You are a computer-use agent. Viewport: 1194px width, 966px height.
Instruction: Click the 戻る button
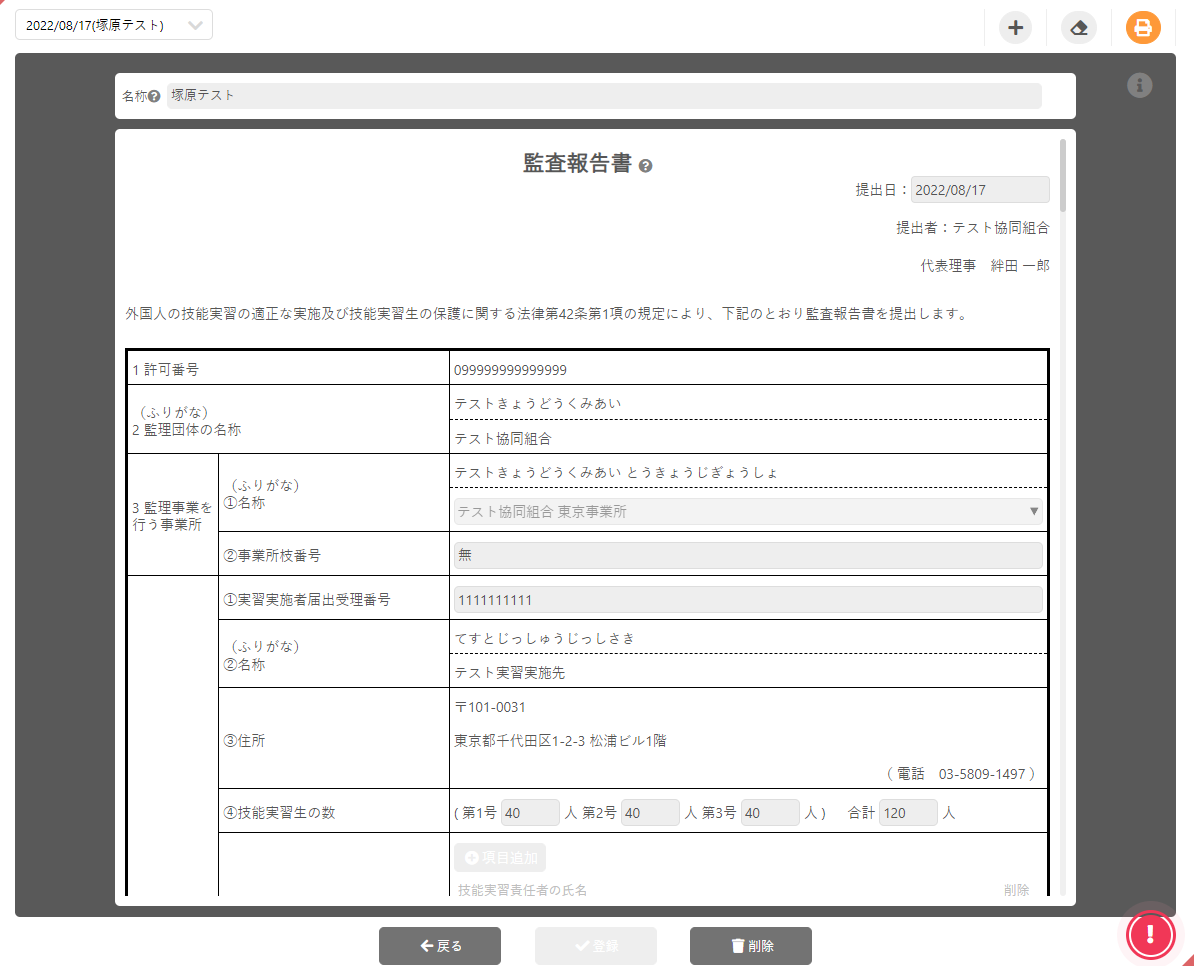pyautogui.click(x=440, y=945)
